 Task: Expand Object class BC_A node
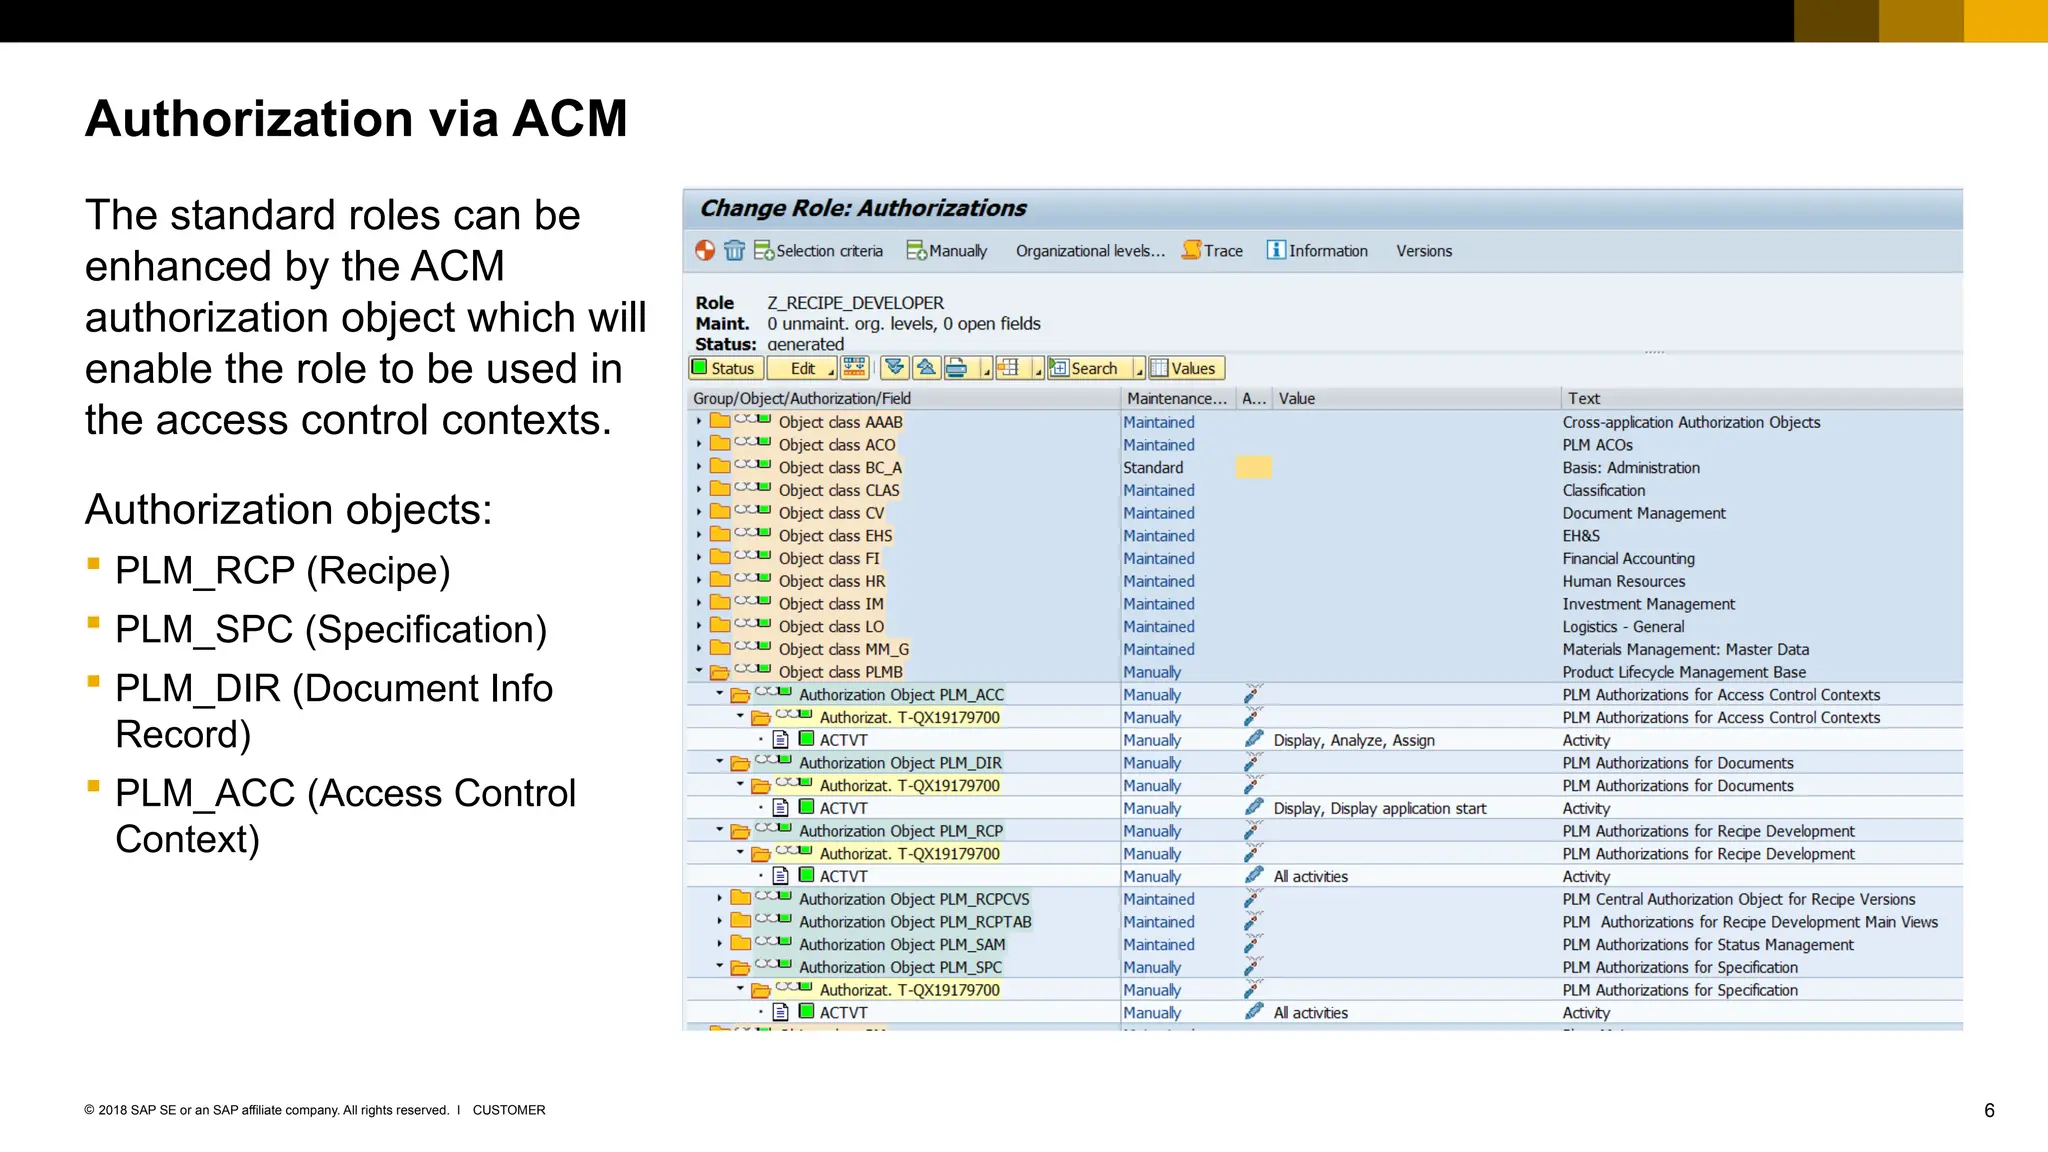pyautogui.click(x=699, y=467)
